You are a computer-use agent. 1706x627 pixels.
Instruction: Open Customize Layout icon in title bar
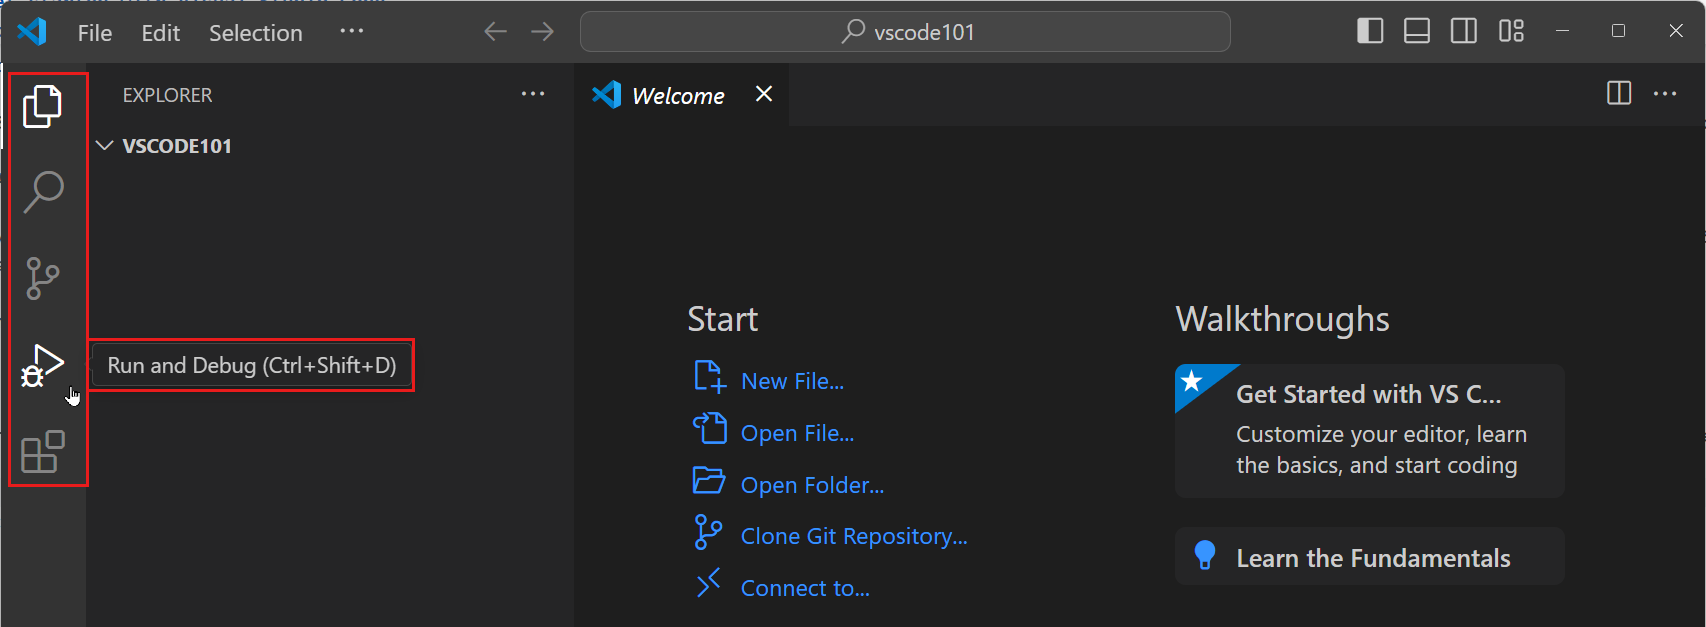point(1511,32)
